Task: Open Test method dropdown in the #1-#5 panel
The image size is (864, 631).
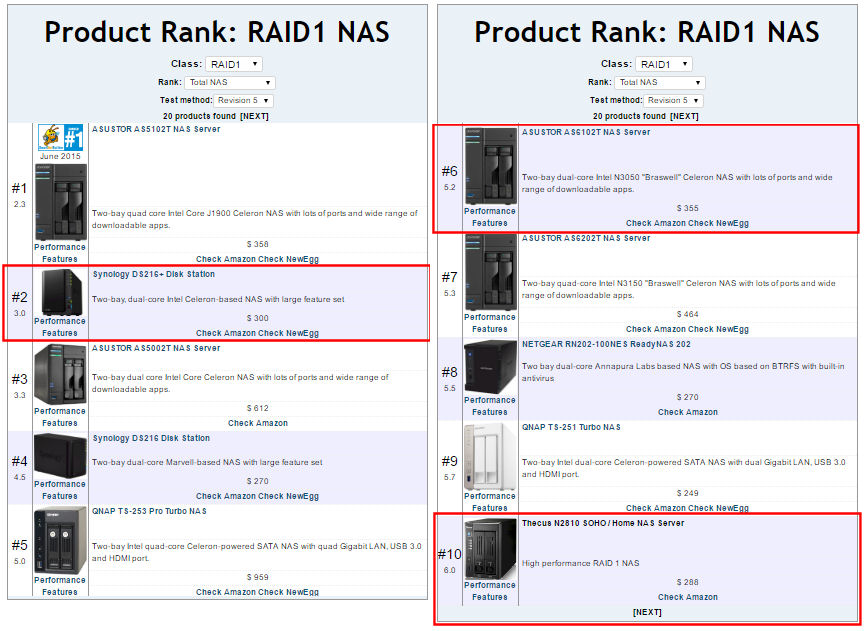Action: (243, 101)
